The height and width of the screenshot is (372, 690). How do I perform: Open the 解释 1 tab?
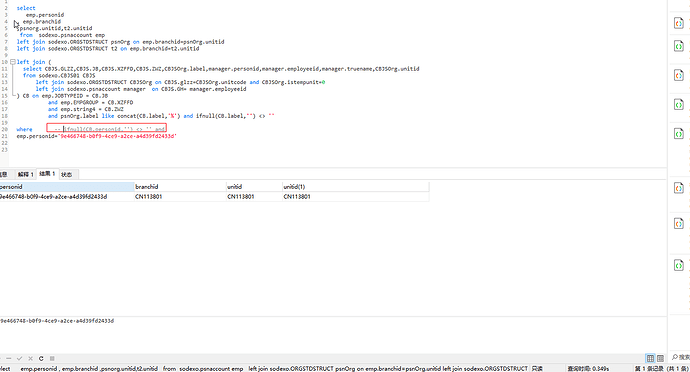(26, 174)
